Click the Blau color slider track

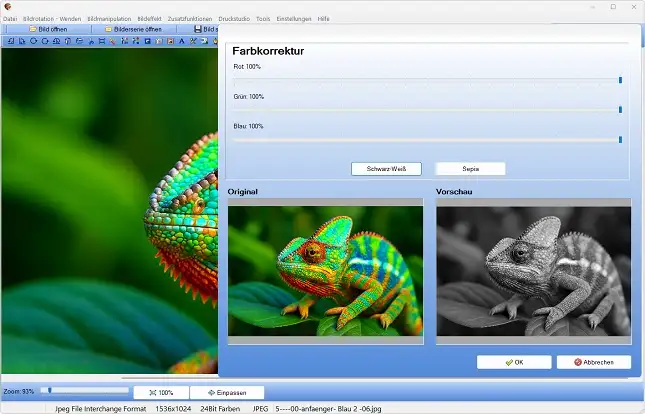click(x=427, y=140)
